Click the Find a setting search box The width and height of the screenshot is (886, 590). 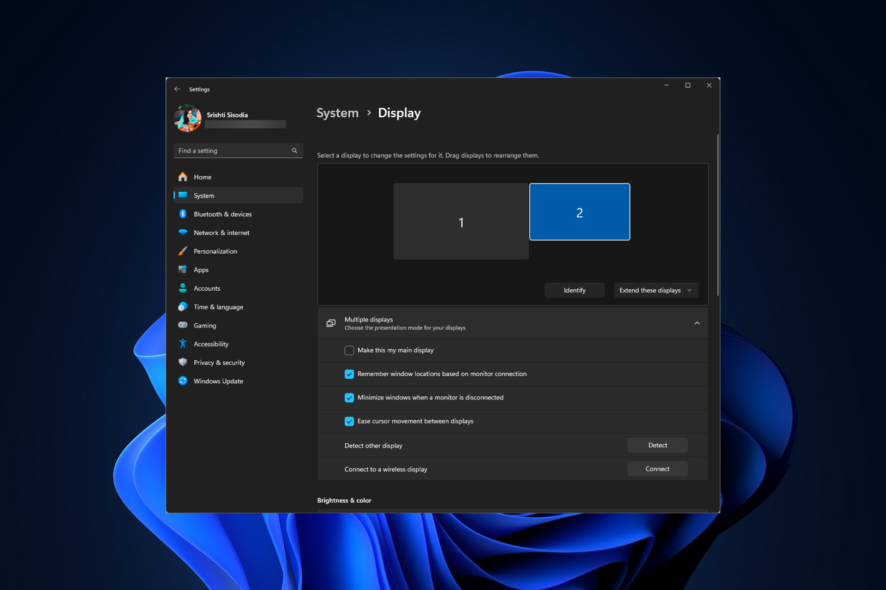[238, 151]
